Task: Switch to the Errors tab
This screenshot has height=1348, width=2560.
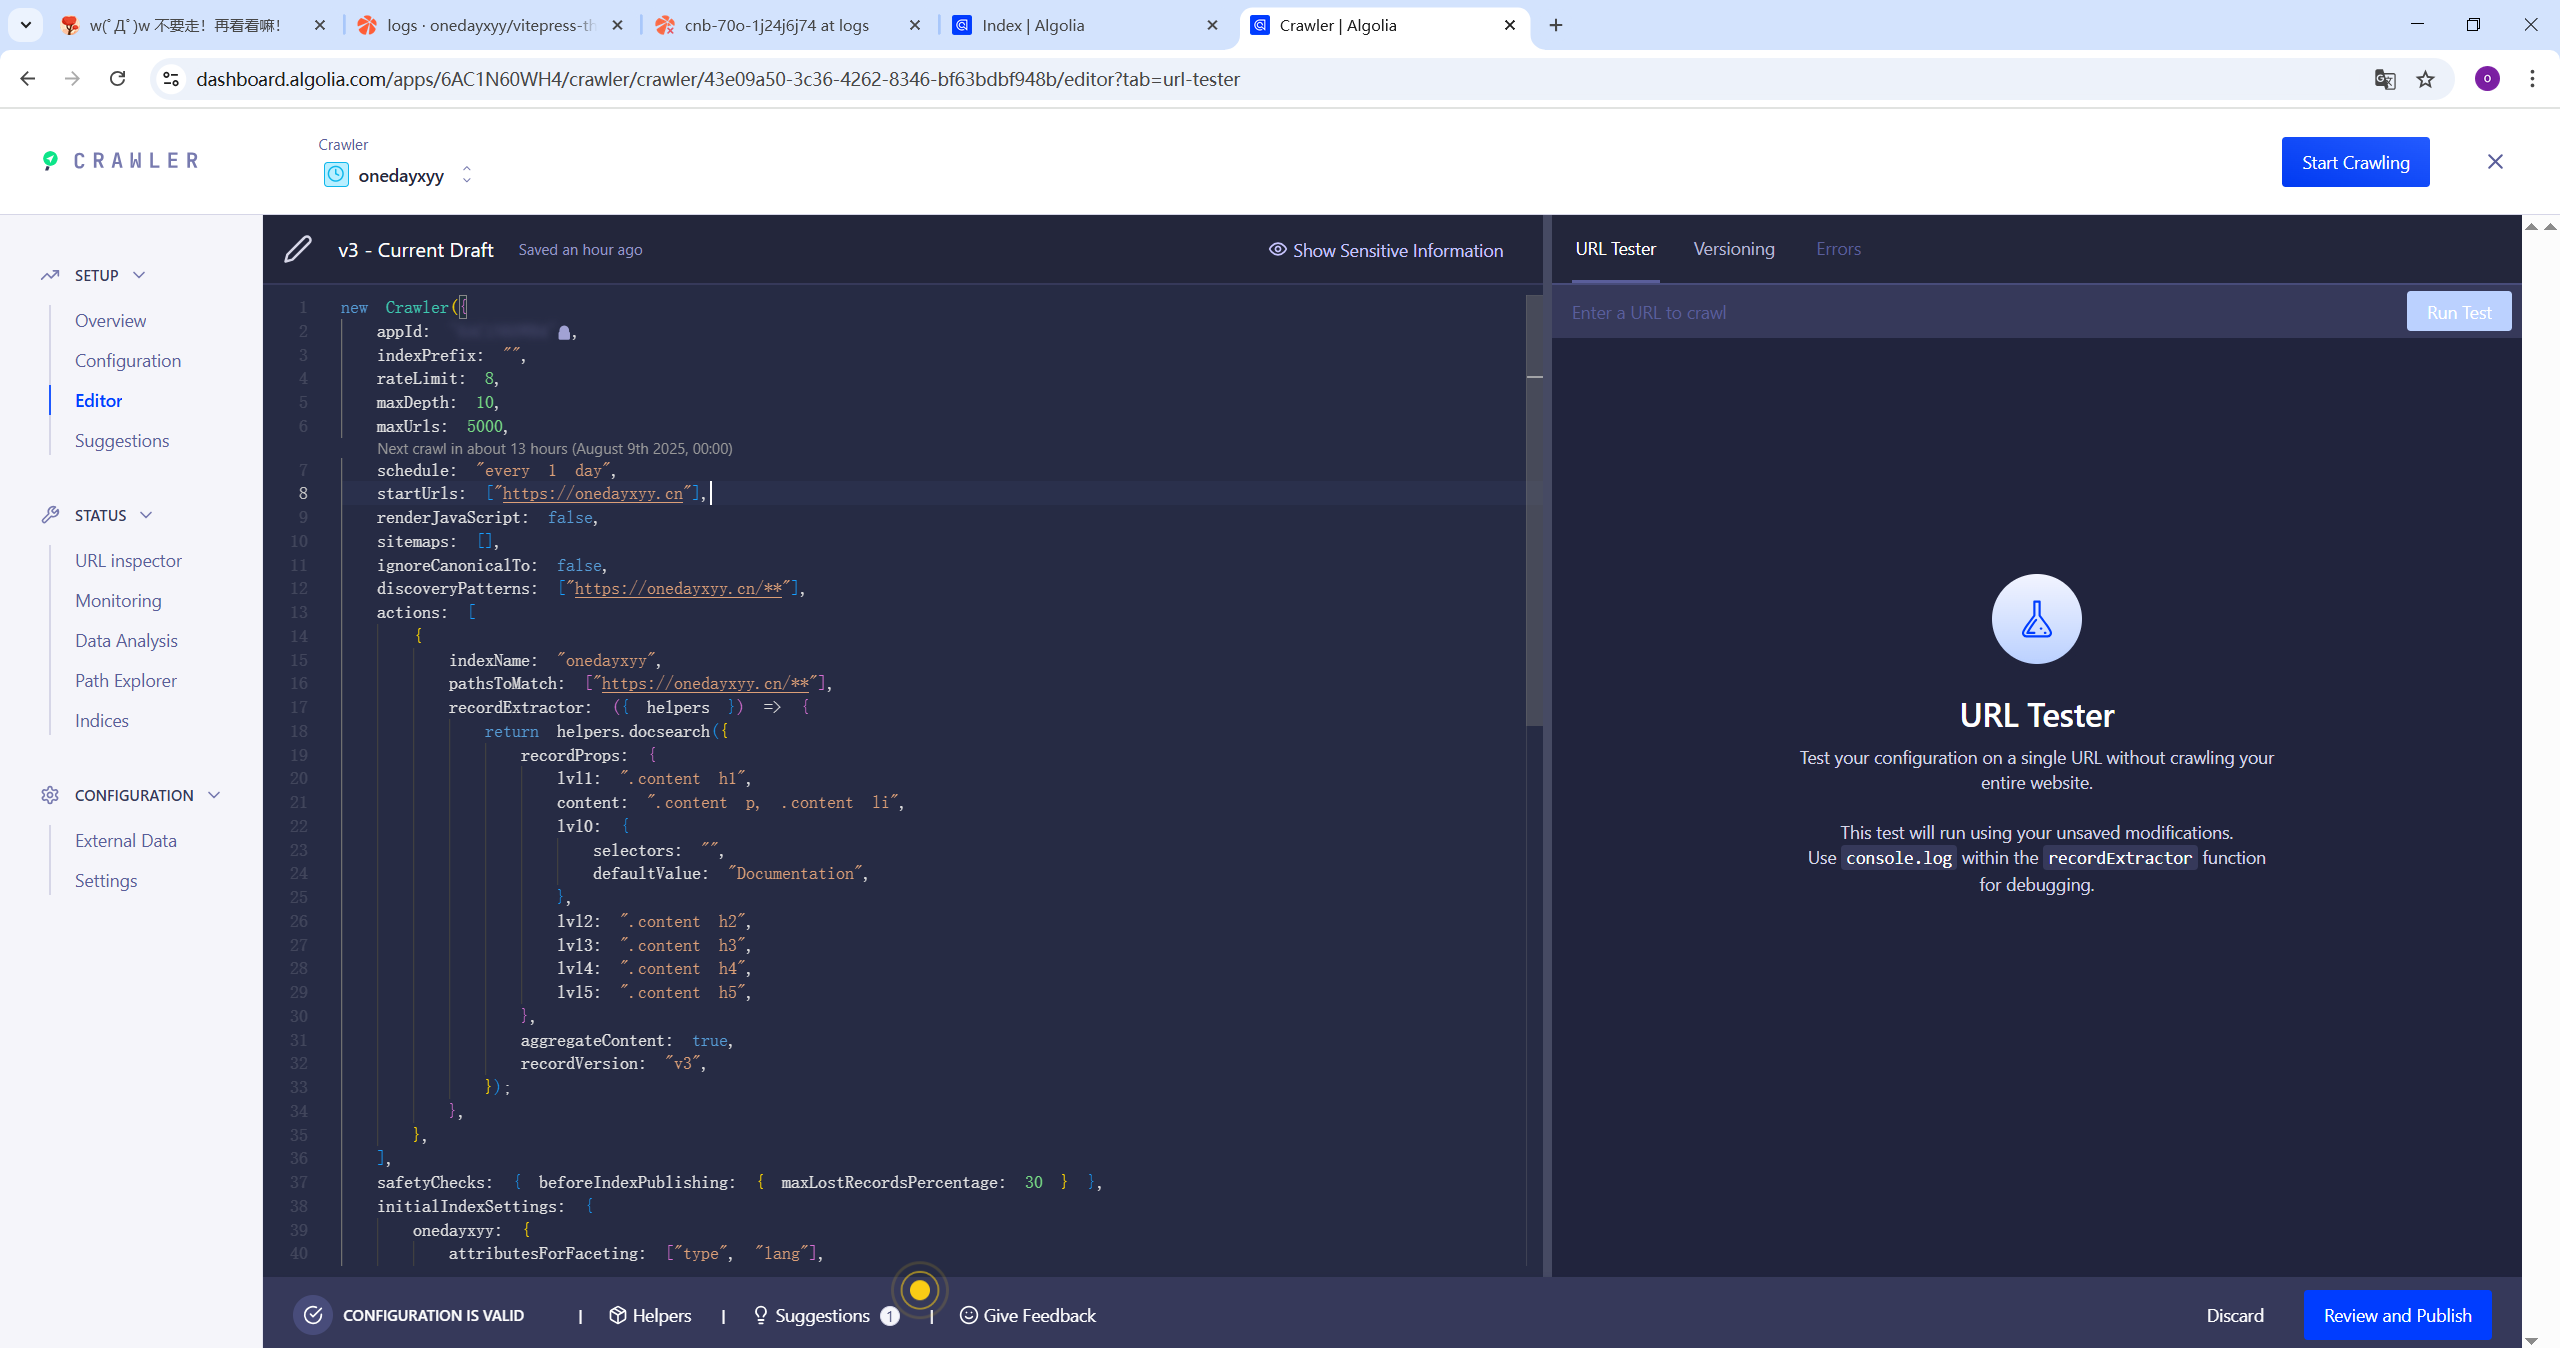Action: [x=1838, y=249]
